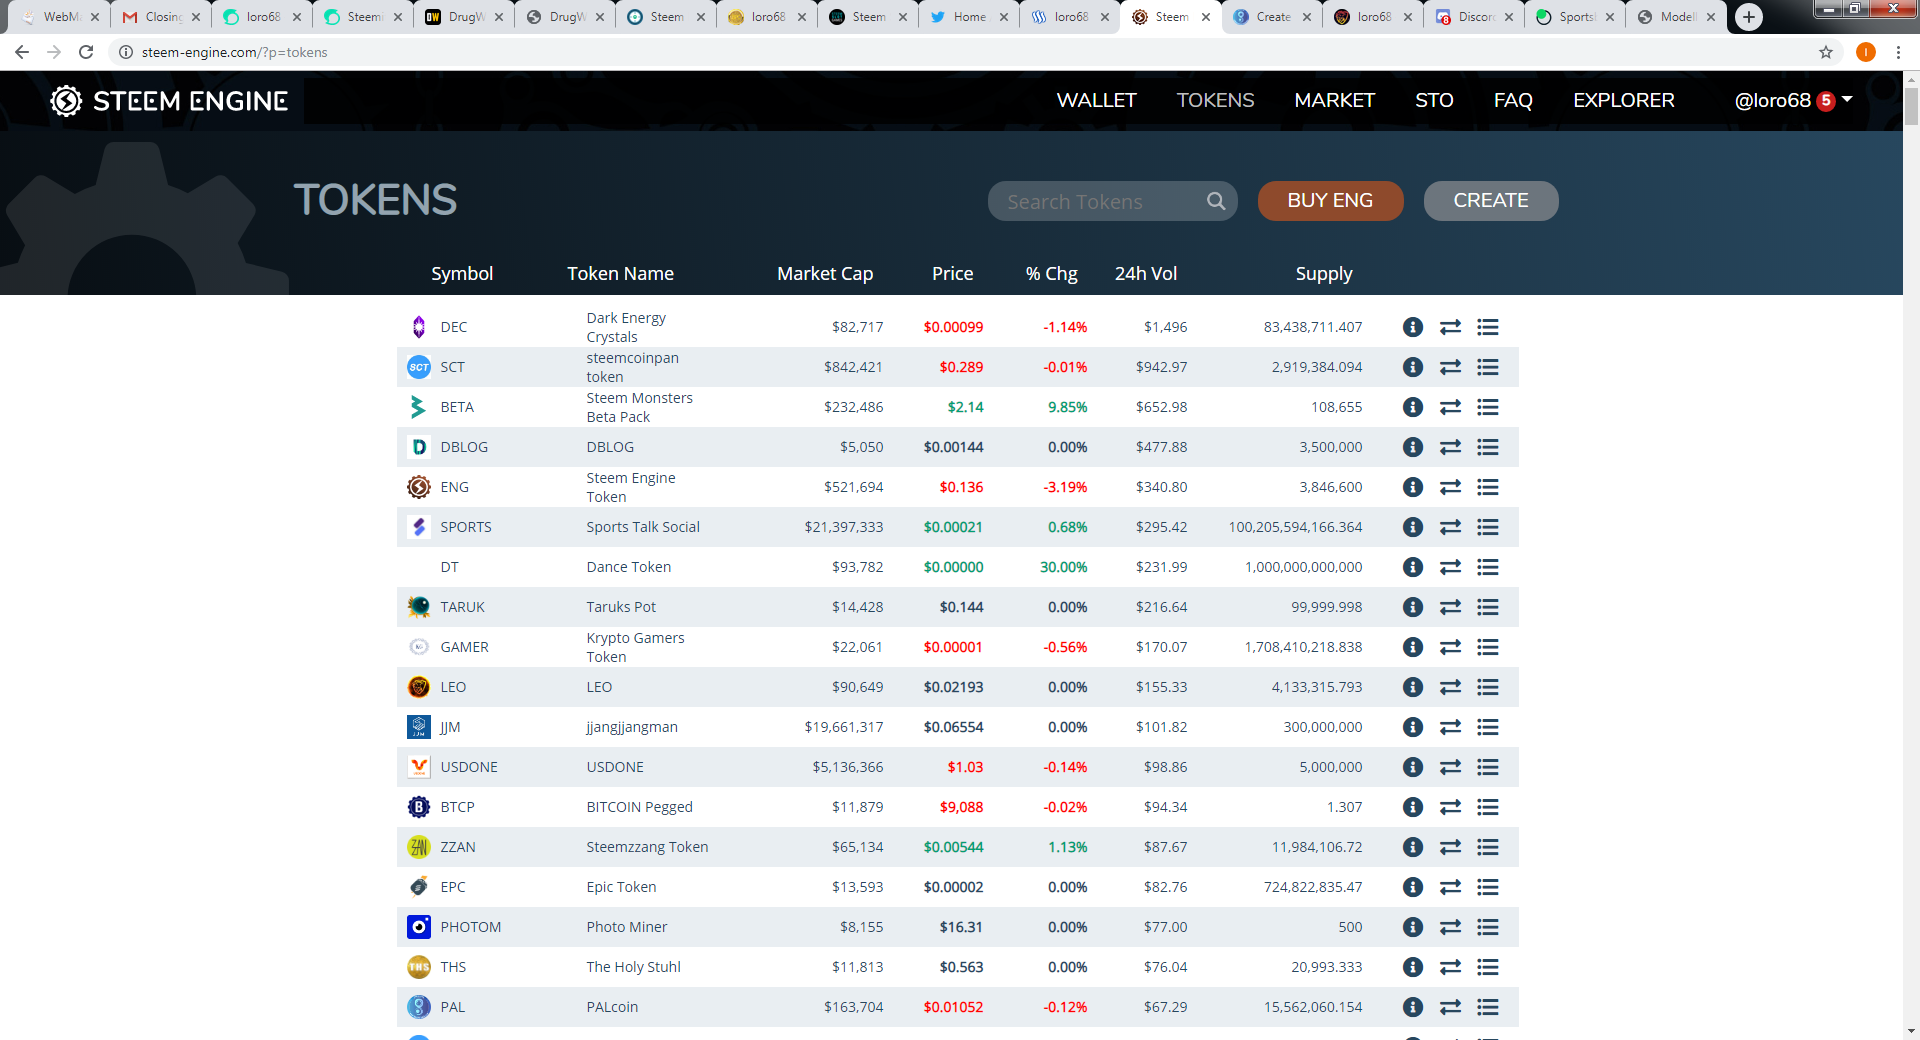The width and height of the screenshot is (1920, 1040).
Task: View info icon for Dance Token (DT)
Action: coord(1412,567)
